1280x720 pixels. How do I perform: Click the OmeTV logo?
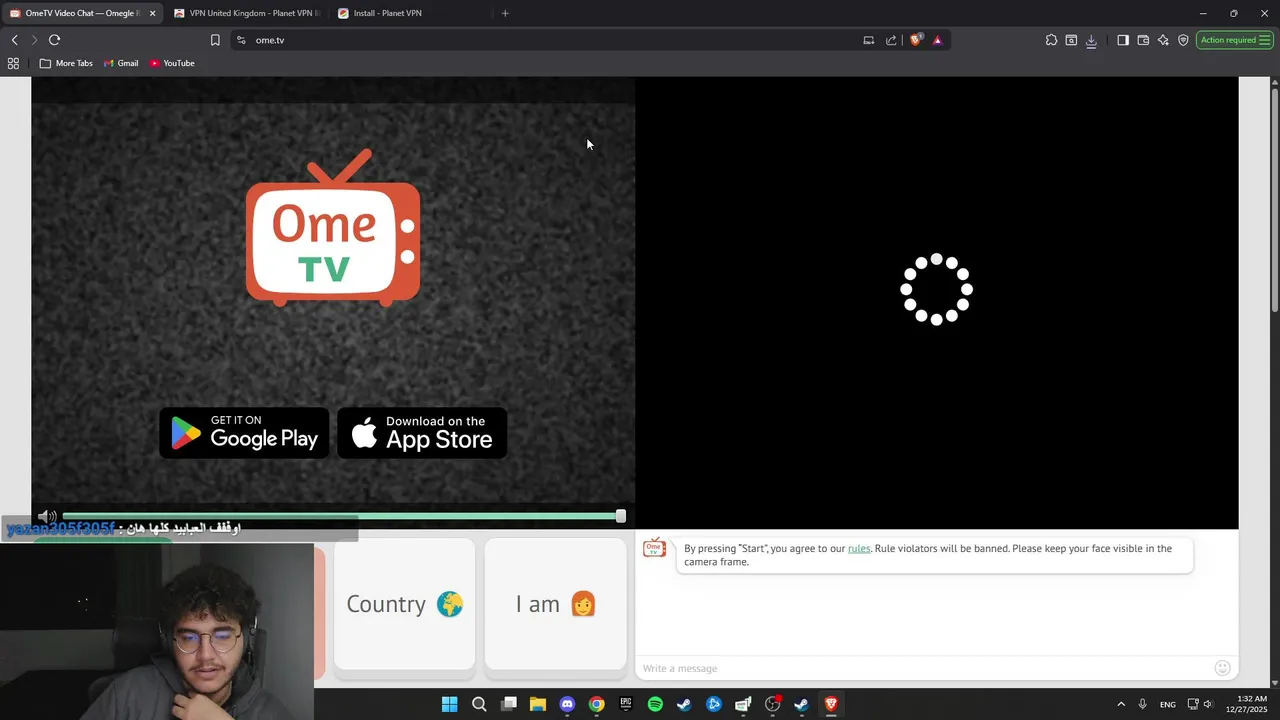pyautogui.click(x=333, y=228)
